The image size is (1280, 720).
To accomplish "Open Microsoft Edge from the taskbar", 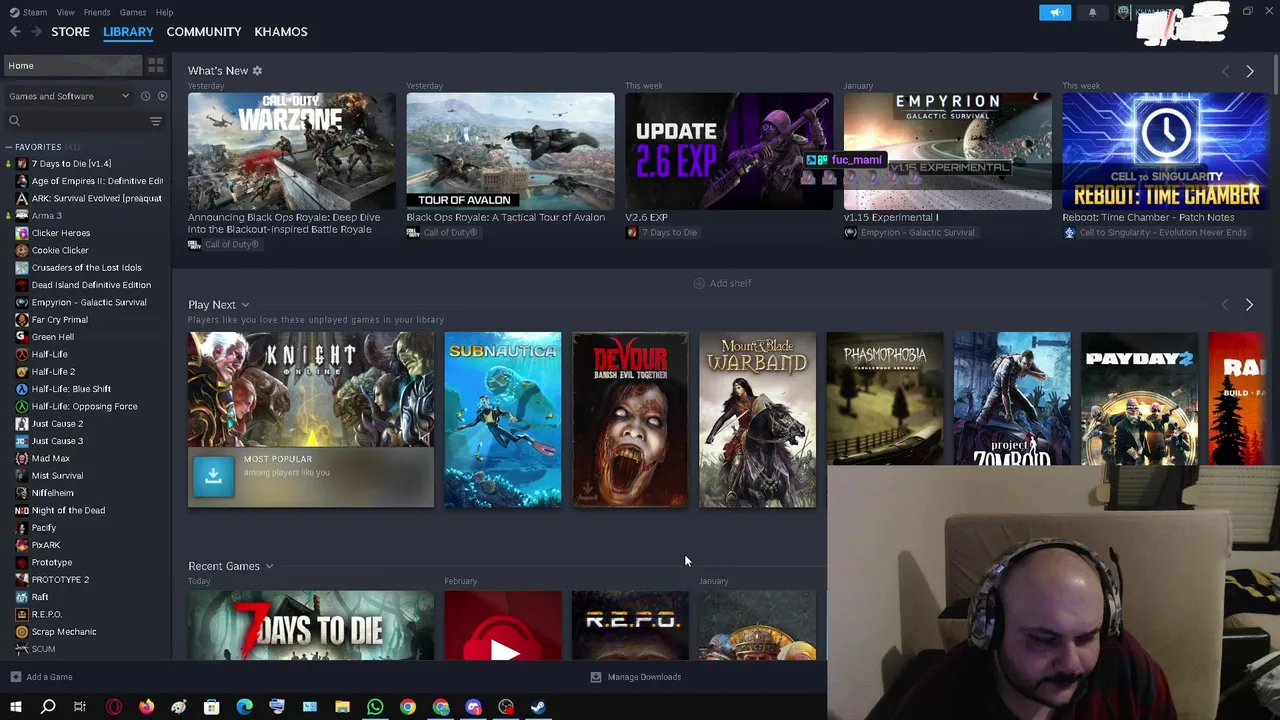I will (244, 707).
